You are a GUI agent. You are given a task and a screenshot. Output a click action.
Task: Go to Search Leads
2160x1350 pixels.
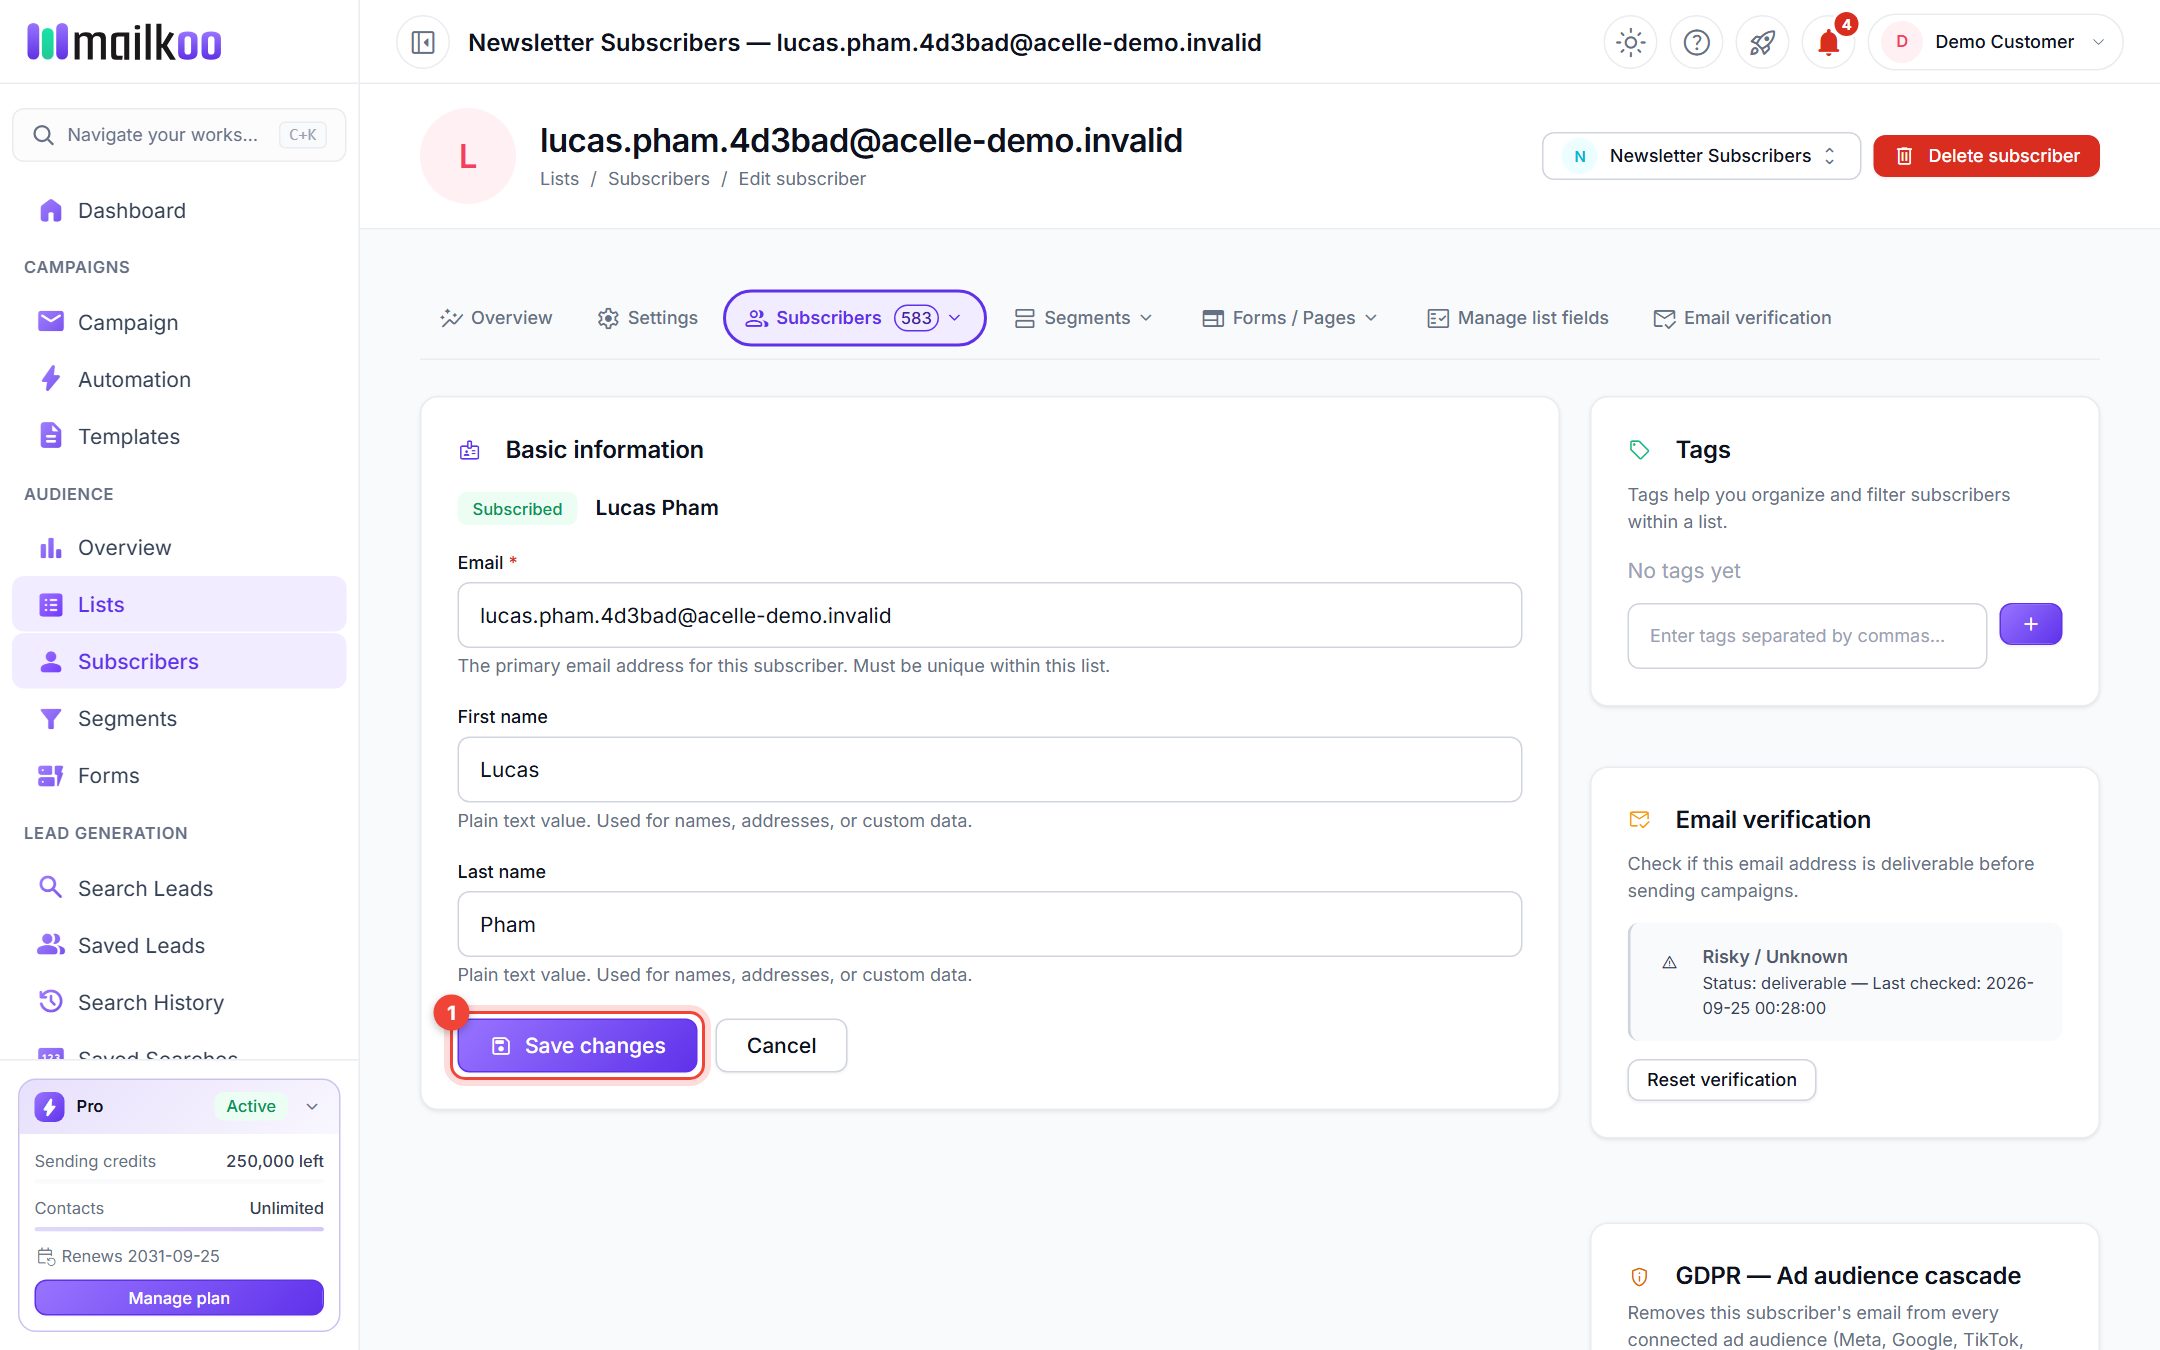click(x=179, y=888)
